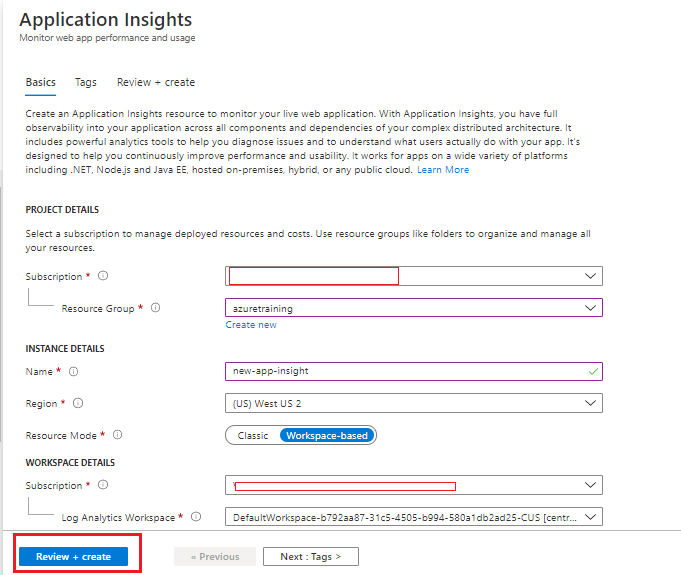Click the Previous button
The width and height of the screenshot is (681, 575).
tap(215, 557)
